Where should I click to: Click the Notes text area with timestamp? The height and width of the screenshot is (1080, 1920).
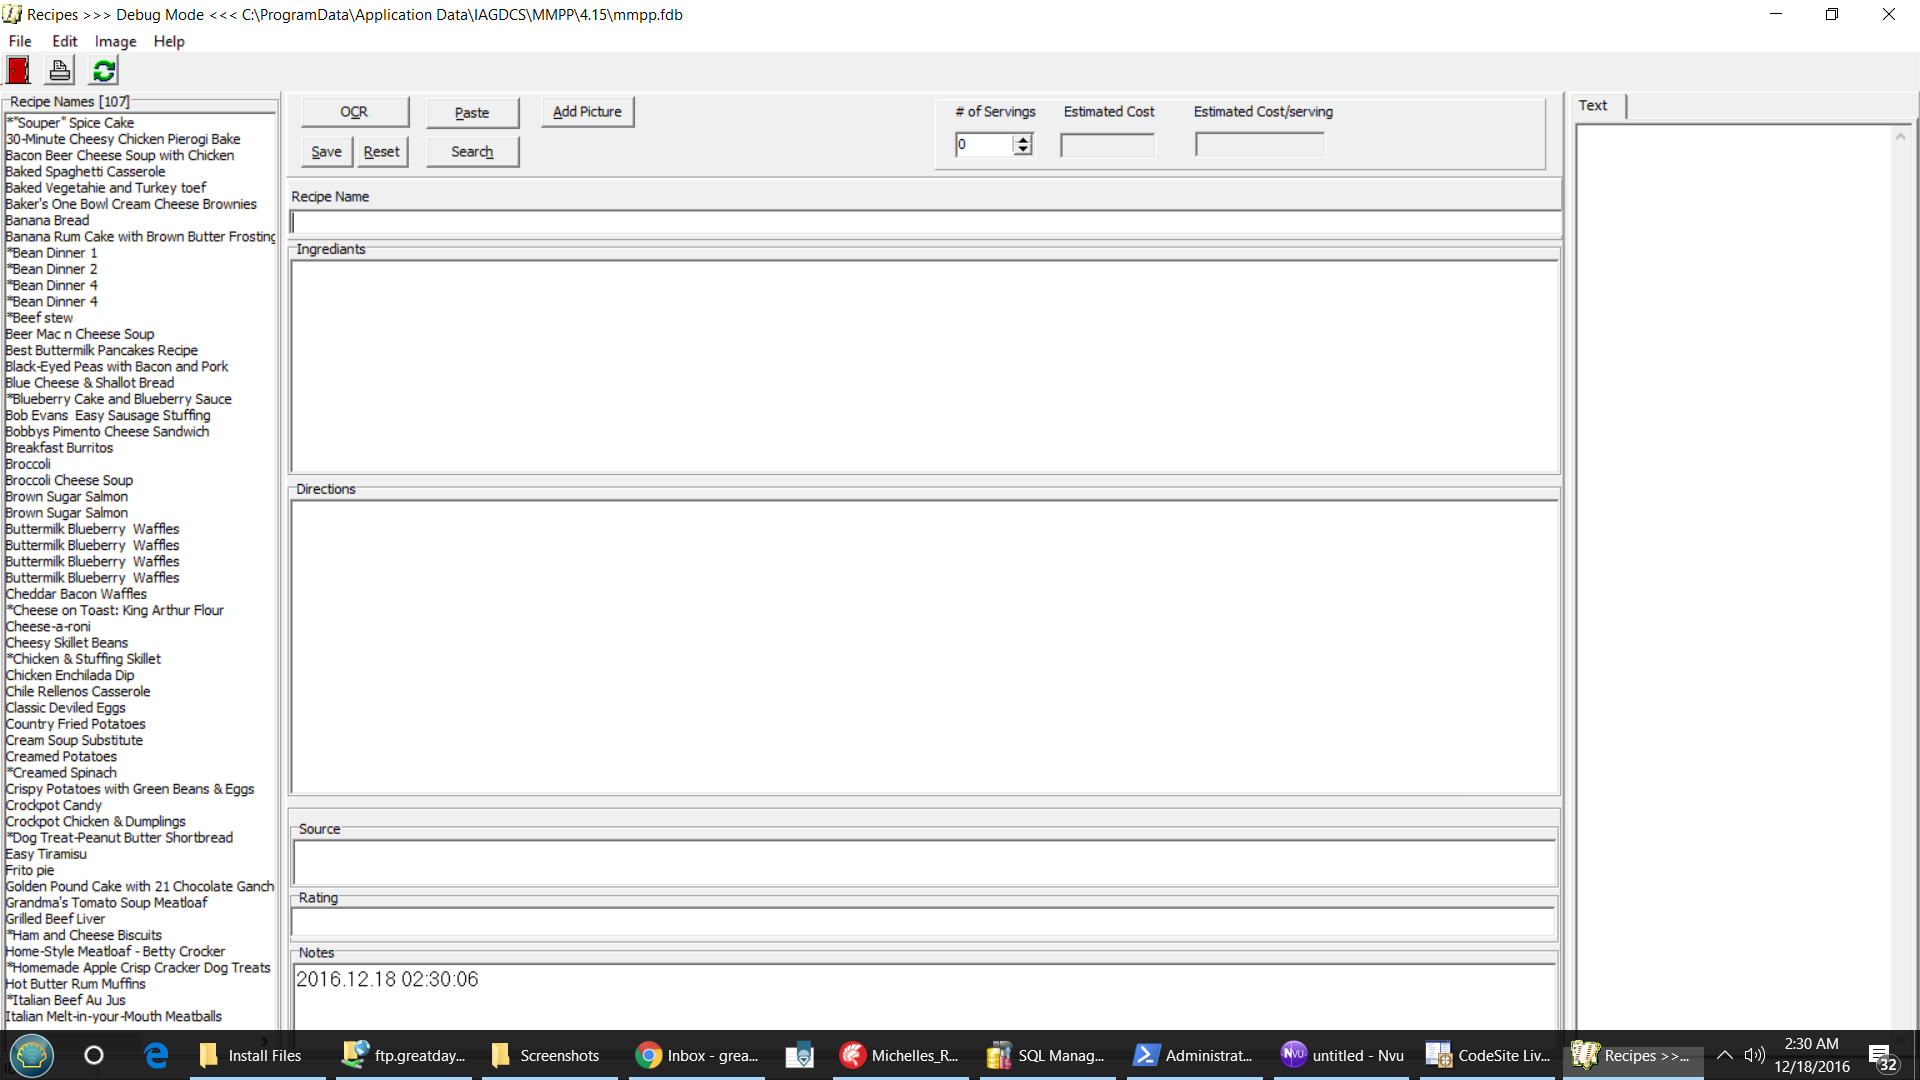(x=925, y=996)
